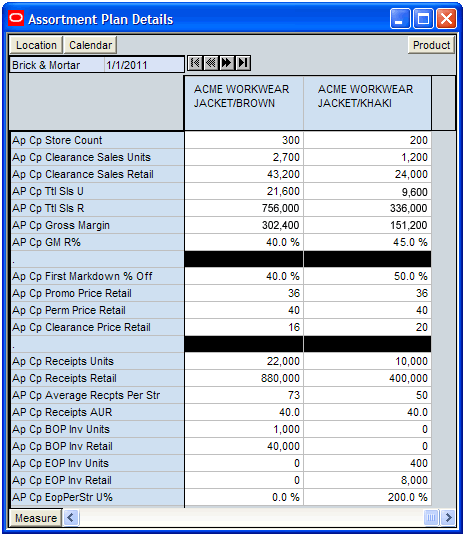Viewport: 464px width, 534px height.
Task: Select Ap Cp Promo Price Retail row label
Action: pyautogui.click(x=97, y=293)
